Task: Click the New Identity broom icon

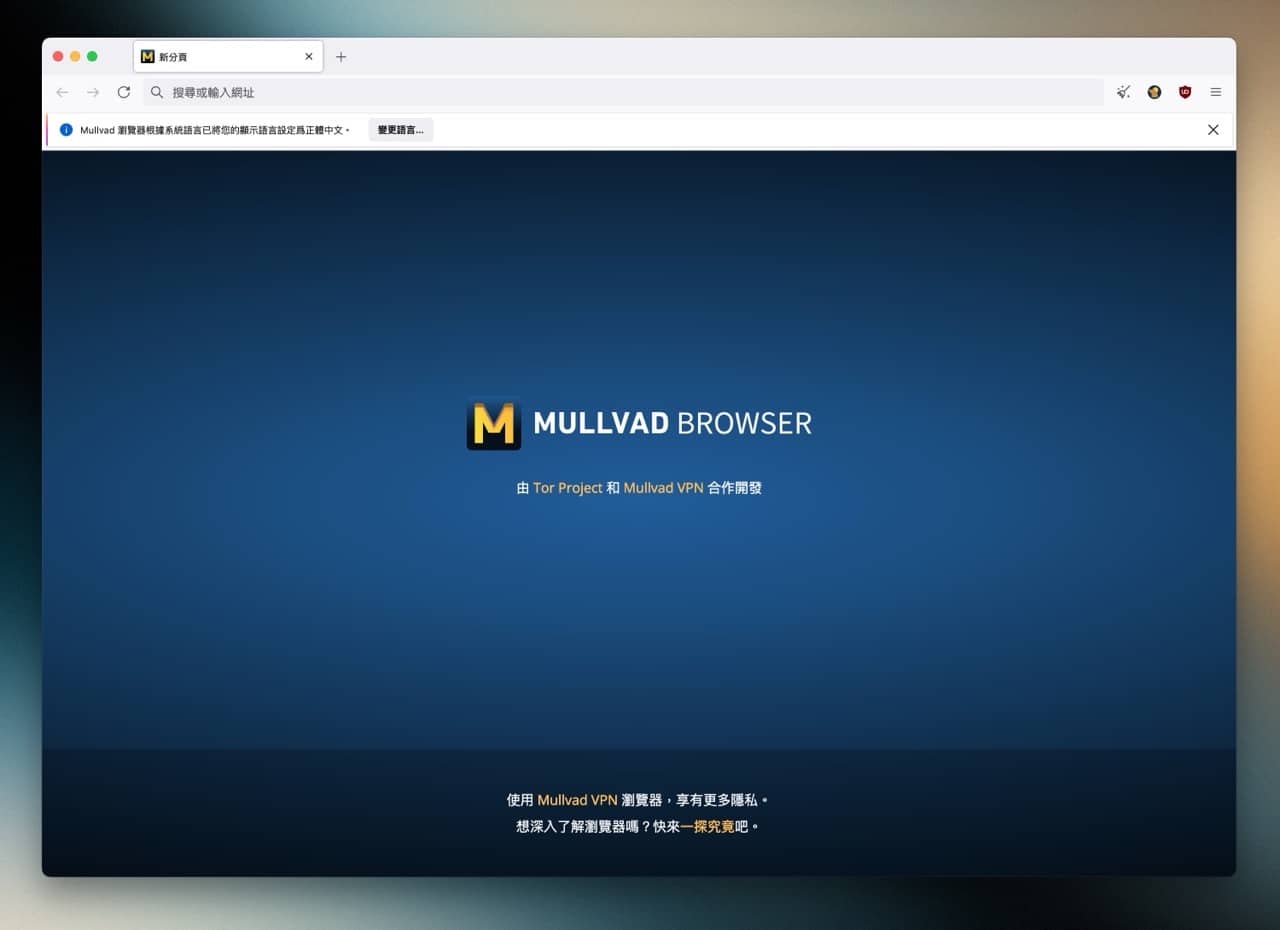Action: 1124,92
